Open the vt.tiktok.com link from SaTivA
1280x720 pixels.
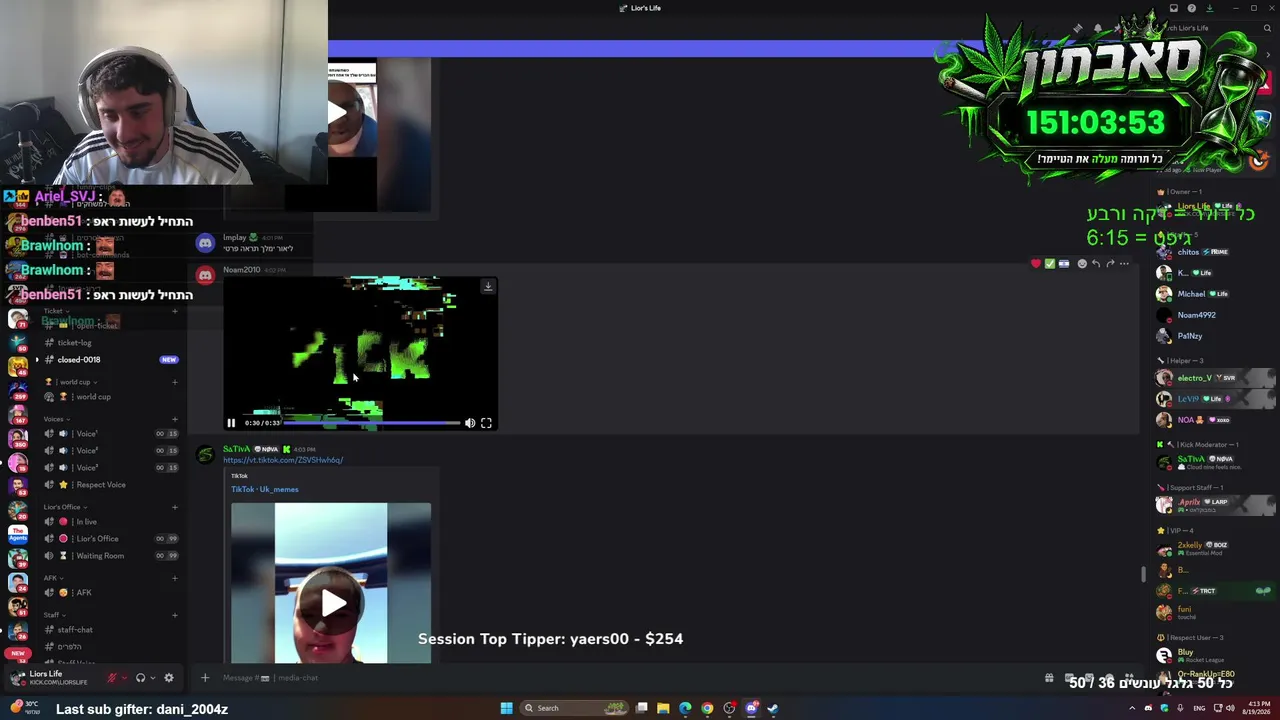click(283, 460)
